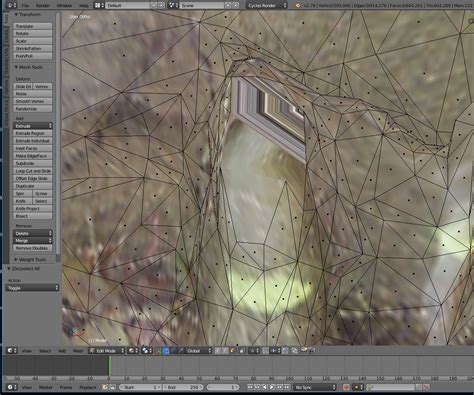The width and height of the screenshot is (474, 395).
Task: Click the Translate button
Action: click(x=33, y=26)
